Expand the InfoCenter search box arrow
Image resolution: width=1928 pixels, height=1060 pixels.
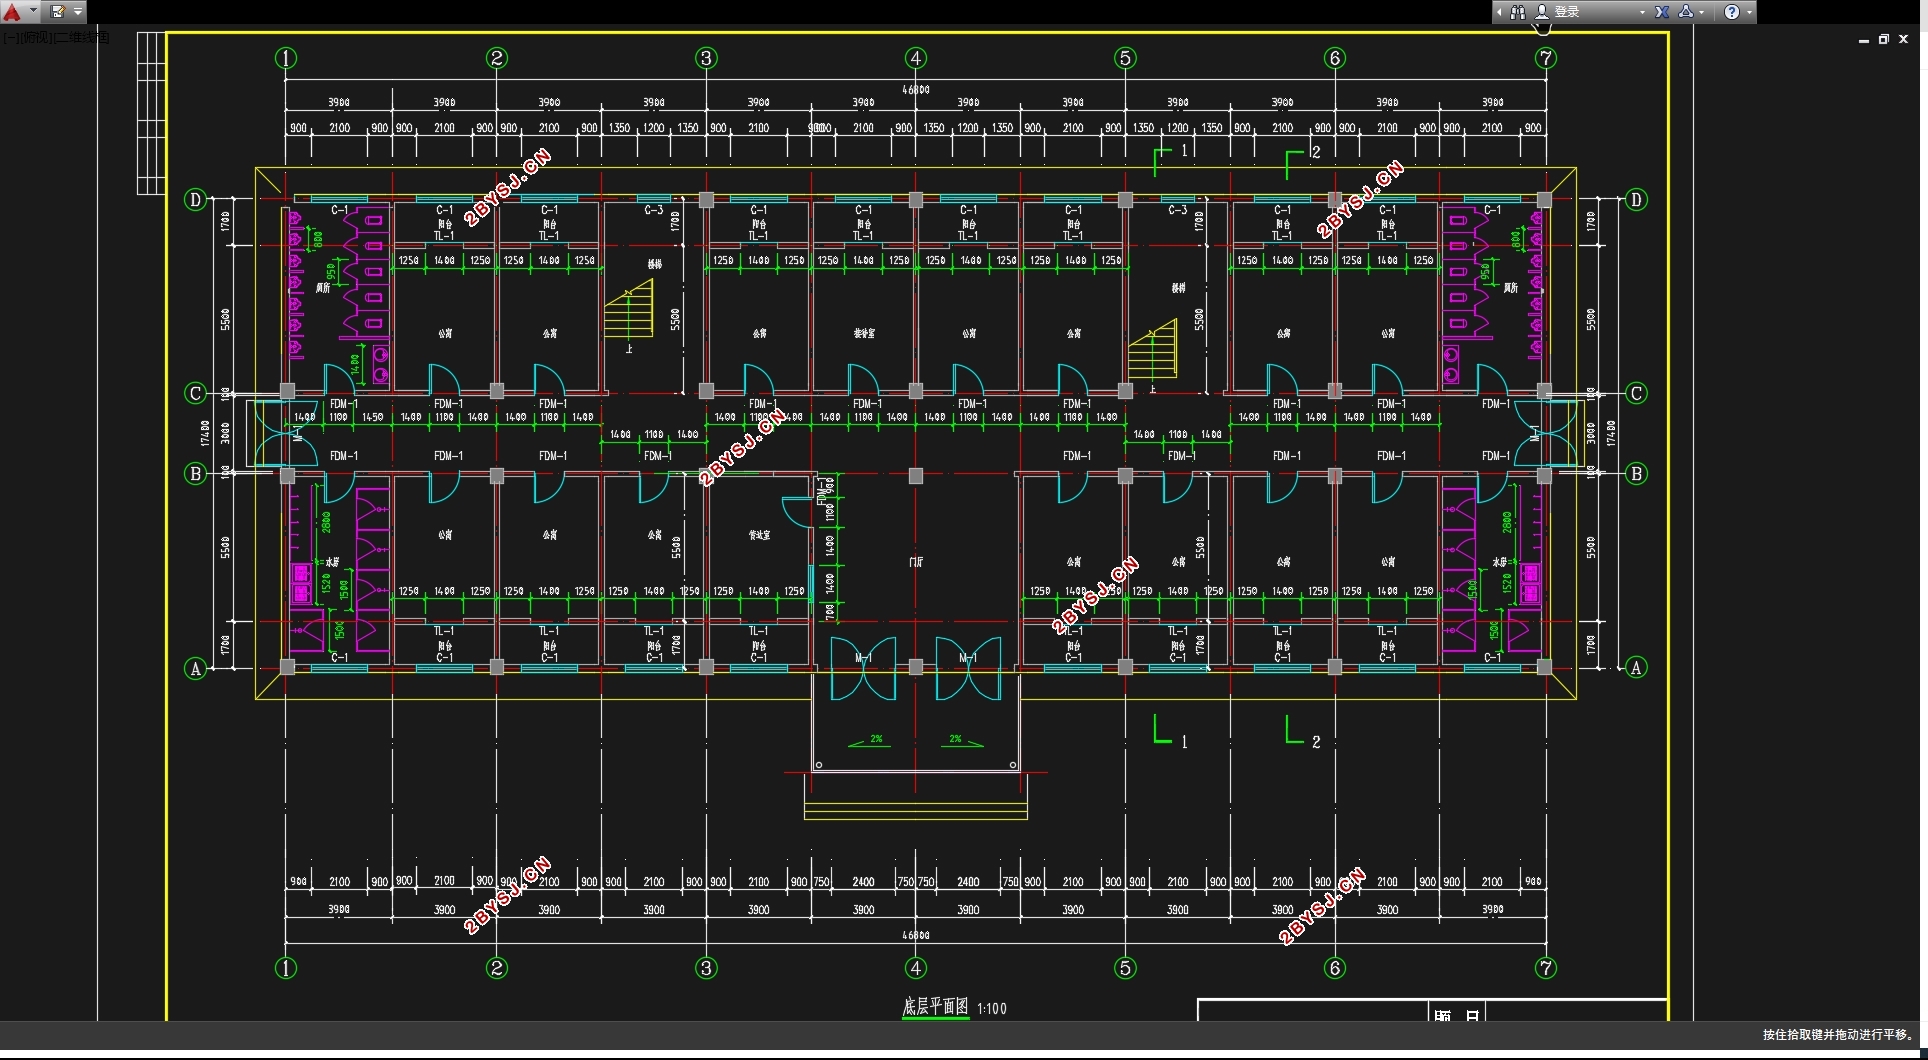(x=1499, y=12)
